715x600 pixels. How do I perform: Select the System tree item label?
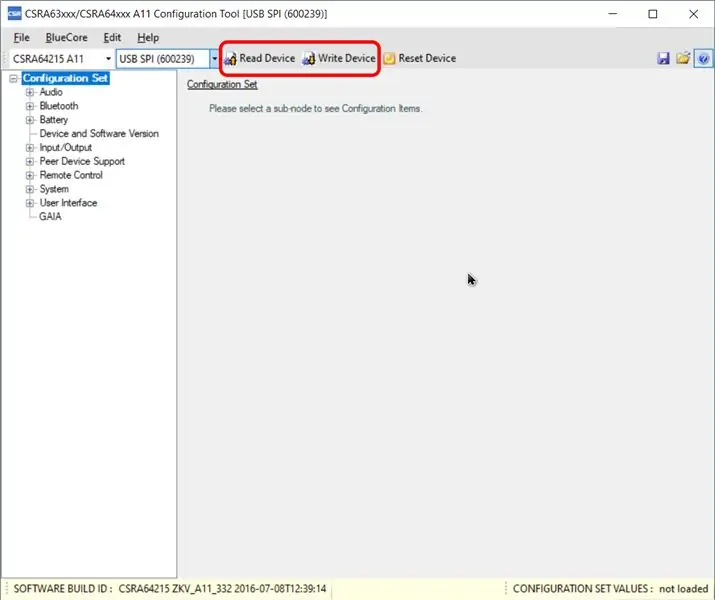click(54, 189)
